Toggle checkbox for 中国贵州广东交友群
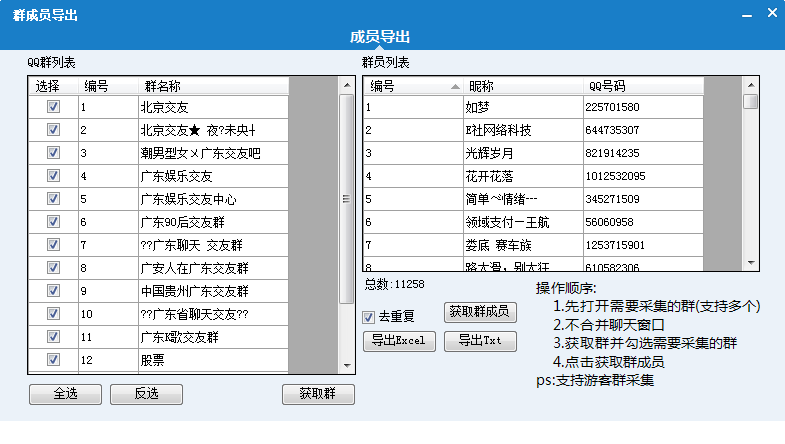The width and height of the screenshot is (785, 444). (53, 291)
